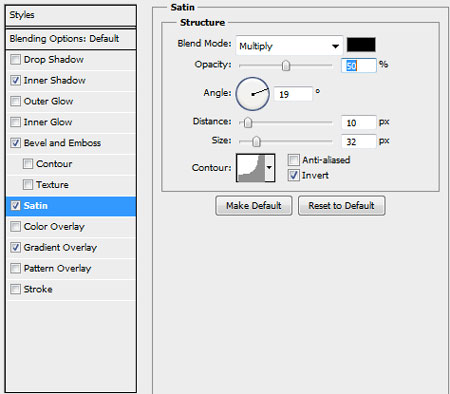This screenshot has height=394, width=450.
Task: Click the Opacity slider handle
Action: click(286, 66)
